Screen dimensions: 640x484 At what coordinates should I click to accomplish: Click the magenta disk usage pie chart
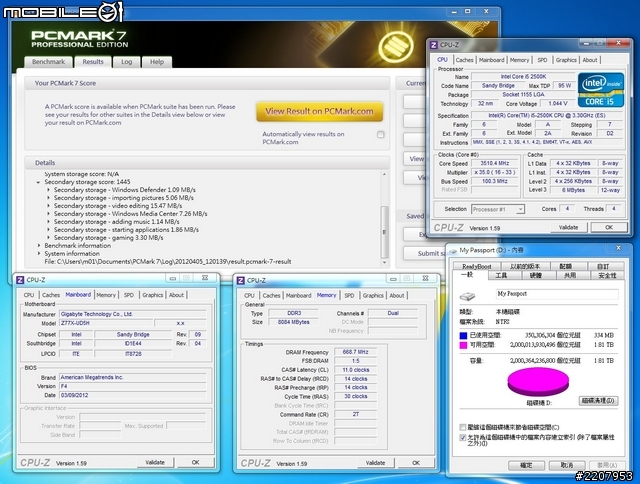coord(538,382)
